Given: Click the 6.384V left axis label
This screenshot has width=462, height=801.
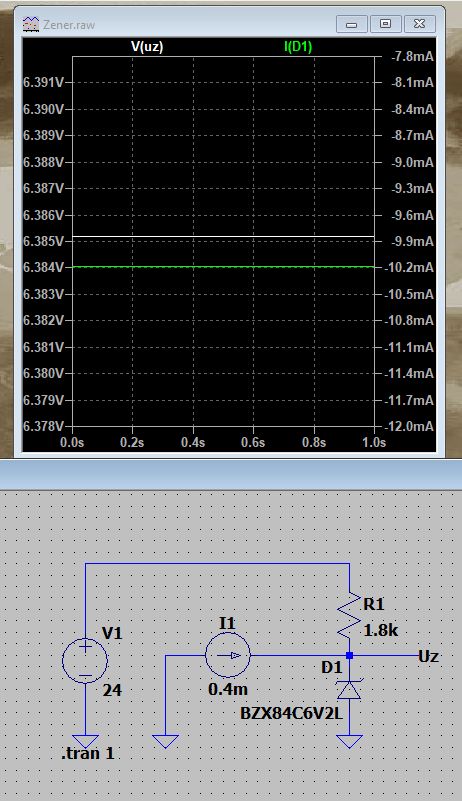Looking at the screenshot, I should coord(43,267).
